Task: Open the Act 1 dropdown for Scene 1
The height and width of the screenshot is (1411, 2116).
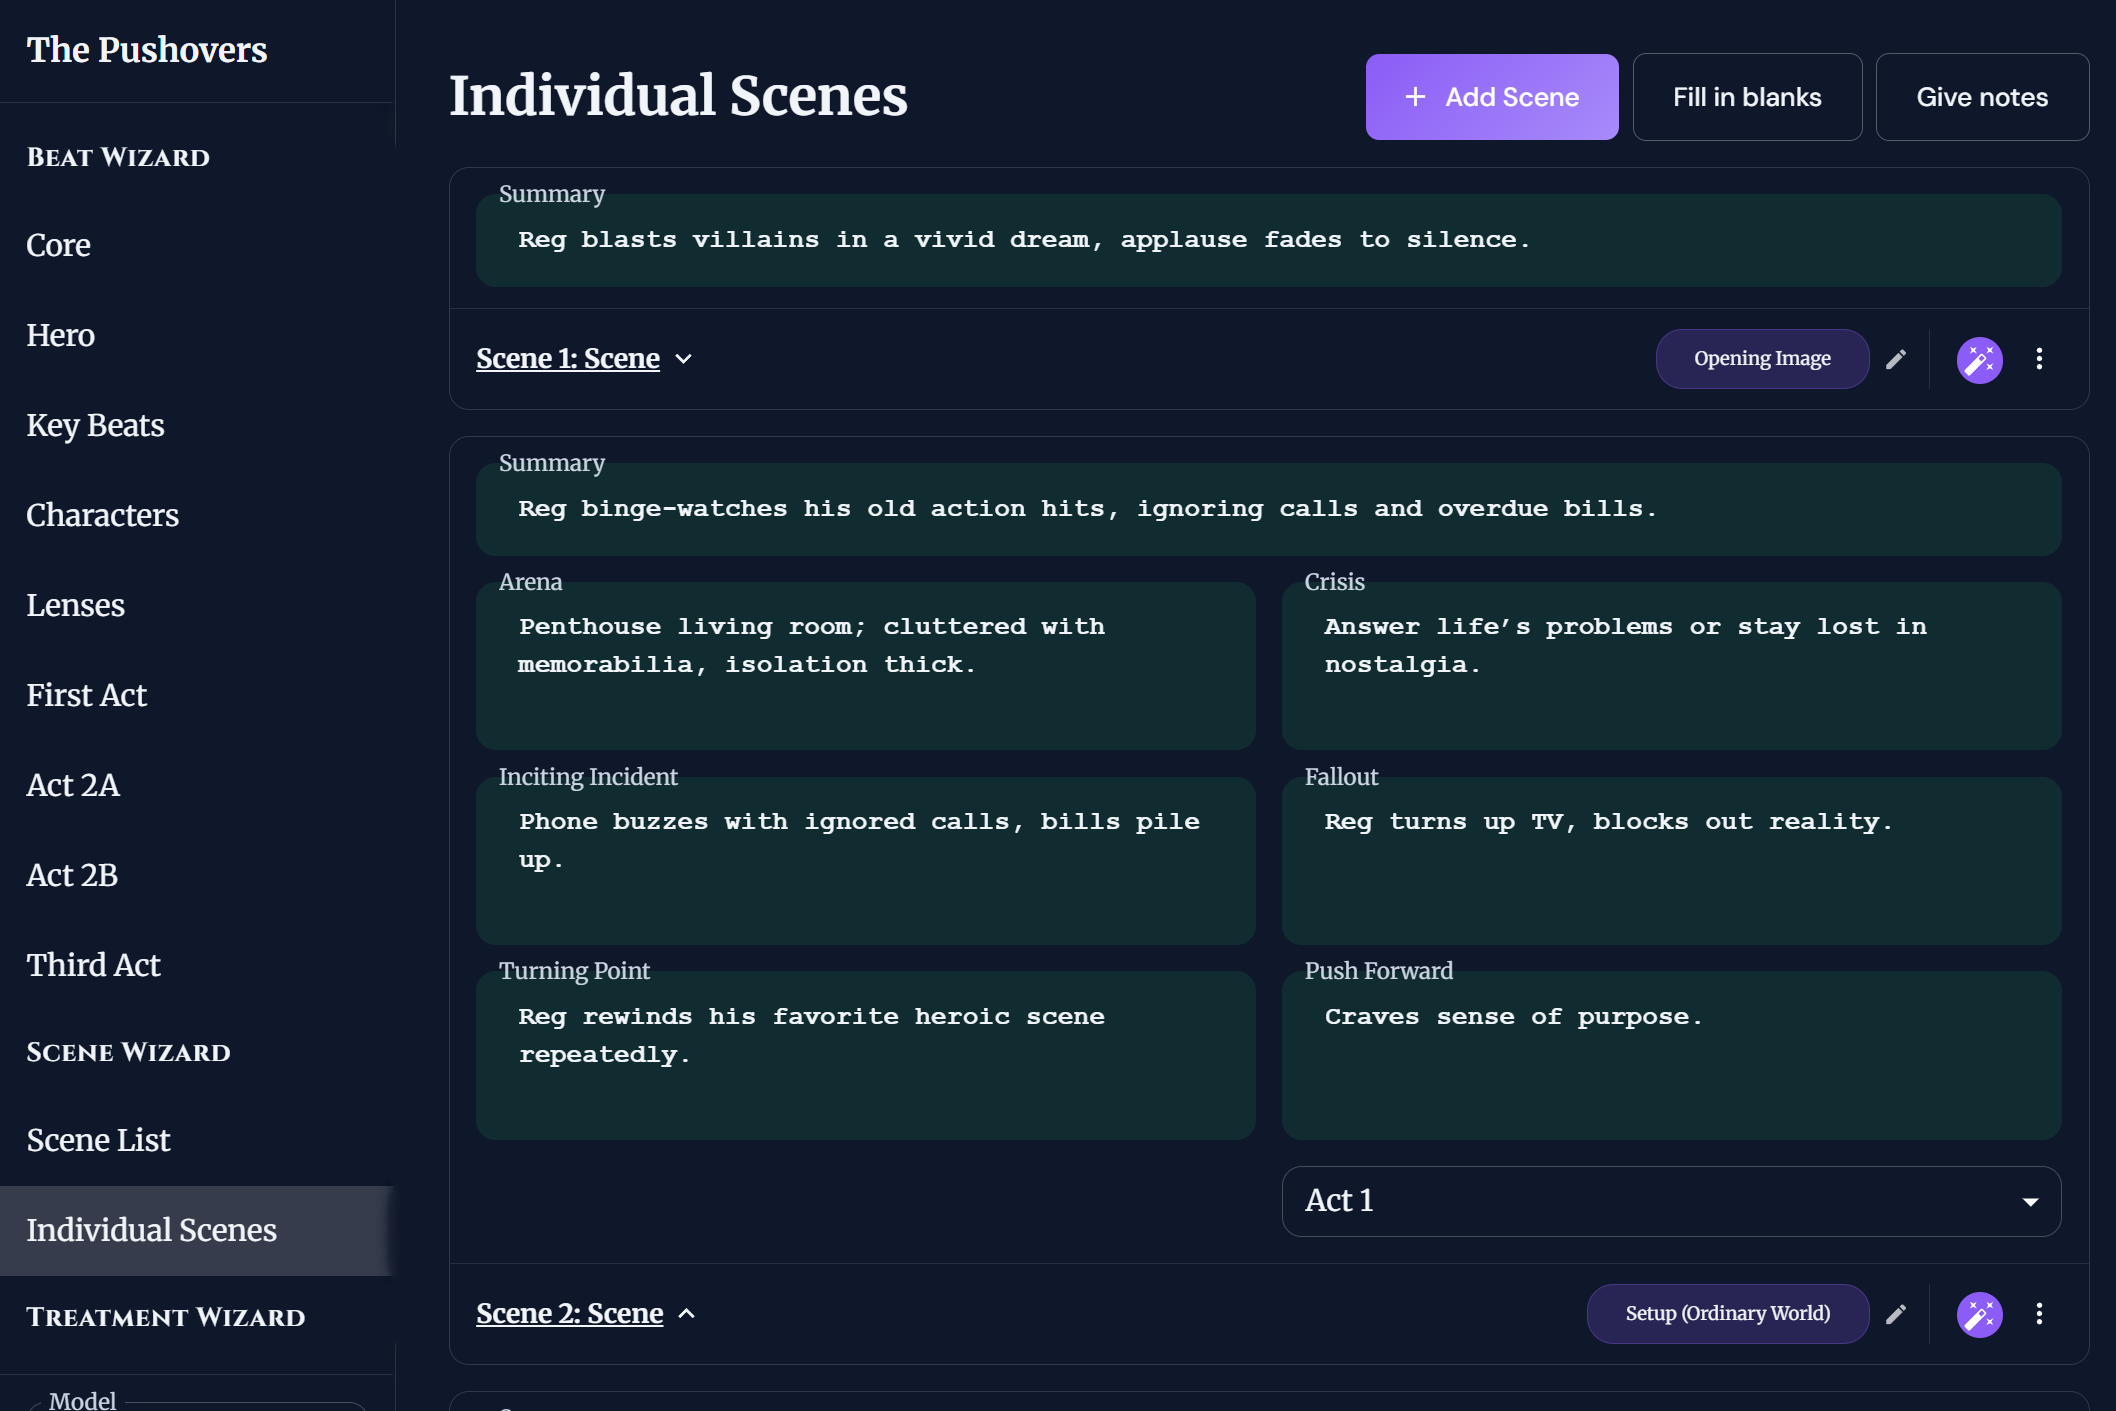Action: pos(1671,1201)
